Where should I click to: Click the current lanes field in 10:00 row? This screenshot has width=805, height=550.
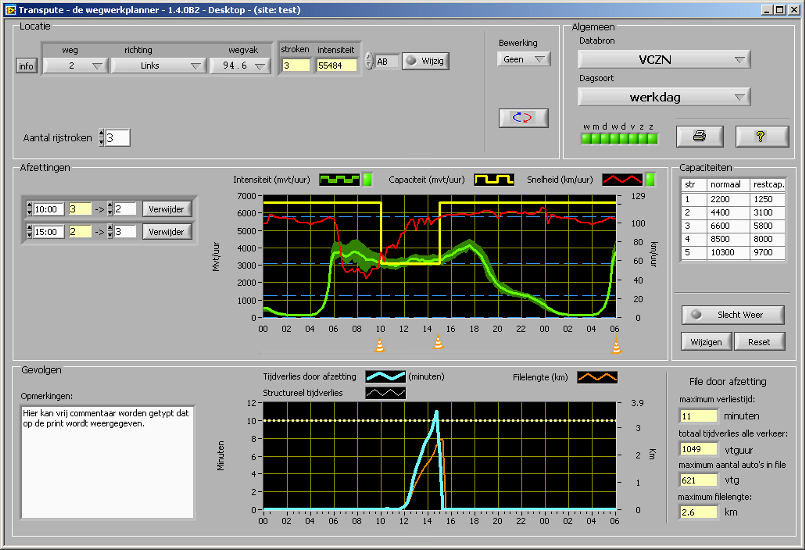click(80, 209)
